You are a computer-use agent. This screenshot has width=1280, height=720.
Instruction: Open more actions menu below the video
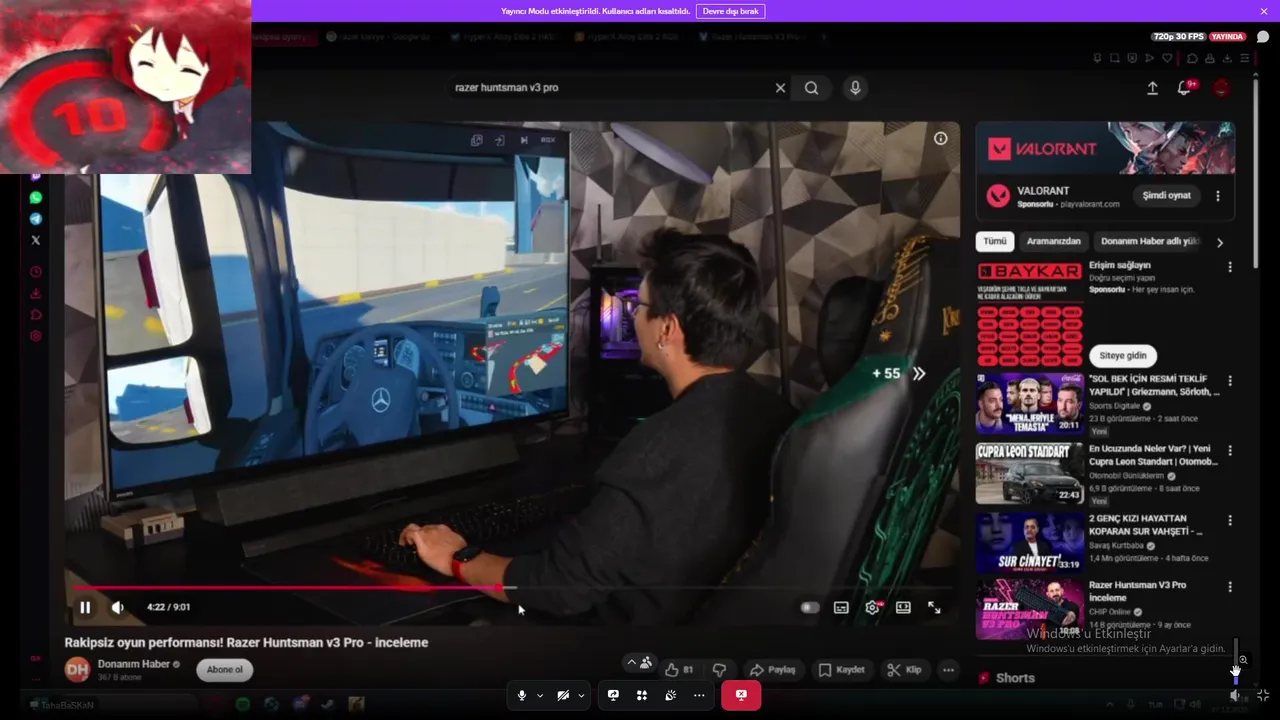[x=948, y=670]
